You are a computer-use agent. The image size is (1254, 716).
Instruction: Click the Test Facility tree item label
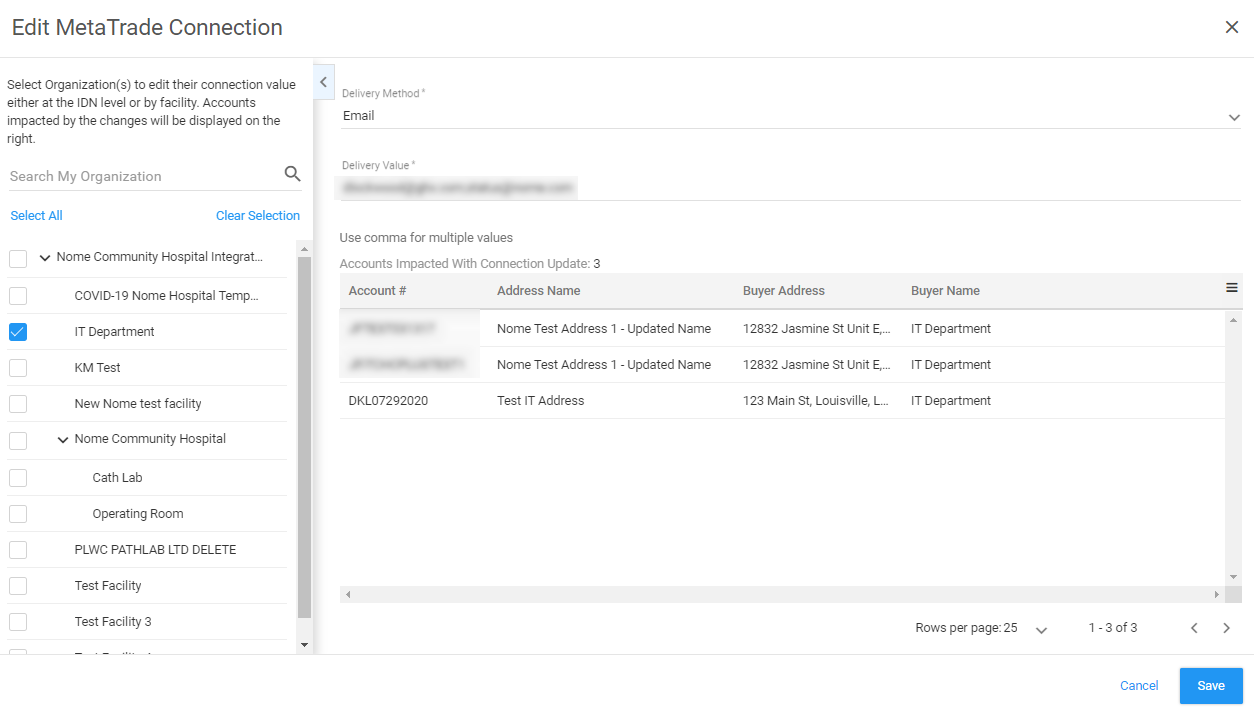108,586
